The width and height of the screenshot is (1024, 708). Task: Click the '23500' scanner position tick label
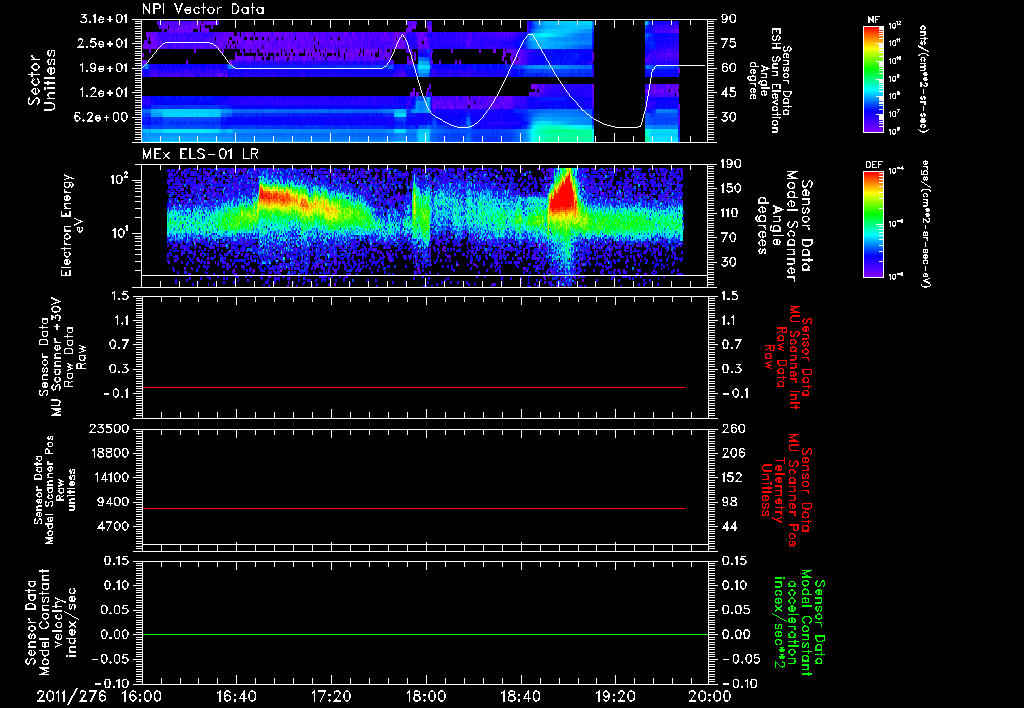pyautogui.click(x=111, y=428)
